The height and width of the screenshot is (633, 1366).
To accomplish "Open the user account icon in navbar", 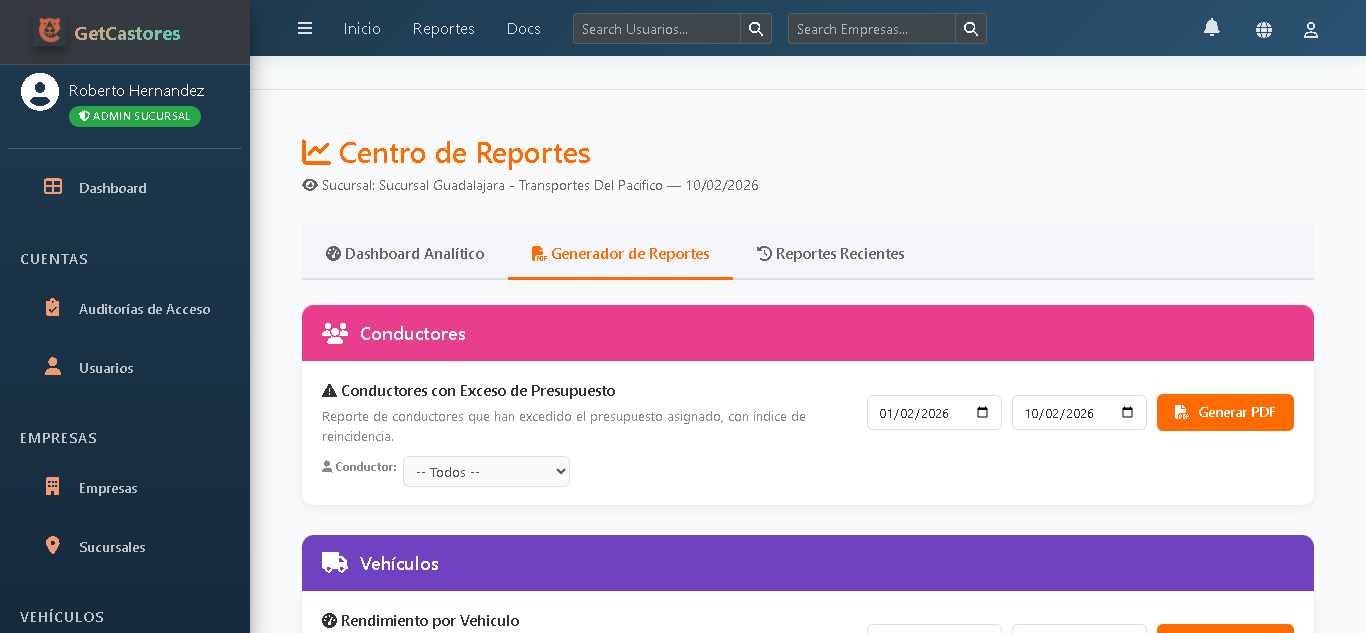I will coord(1310,29).
